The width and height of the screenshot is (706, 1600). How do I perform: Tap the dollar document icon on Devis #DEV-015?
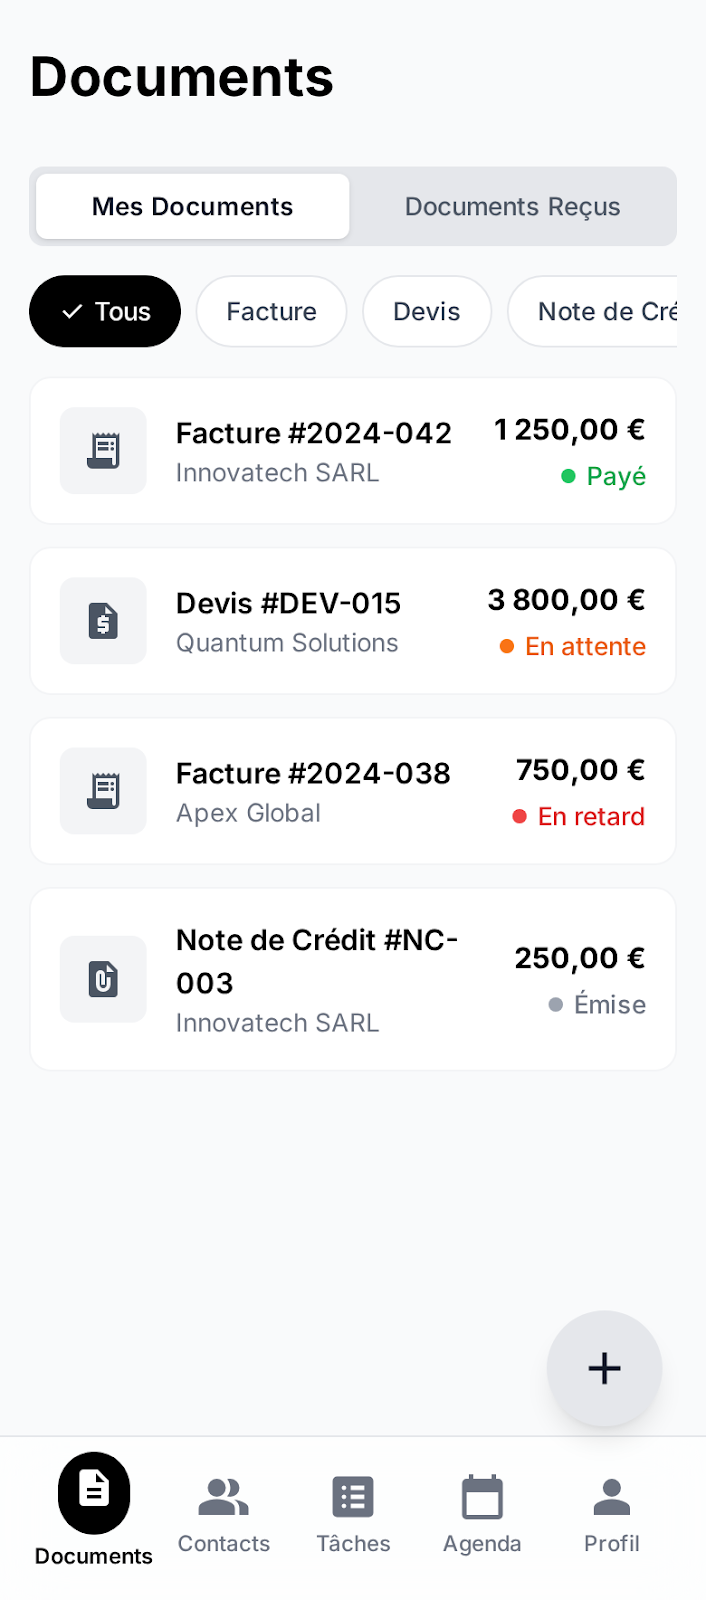(103, 620)
